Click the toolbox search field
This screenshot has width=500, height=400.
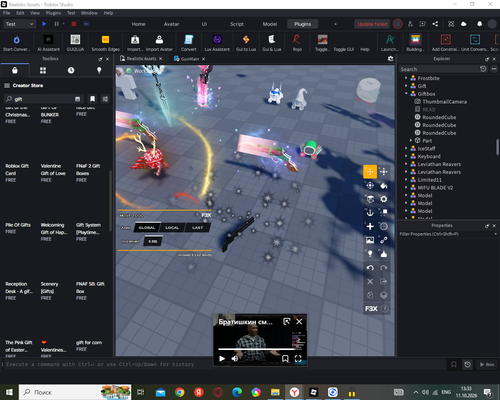click(43, 99)
